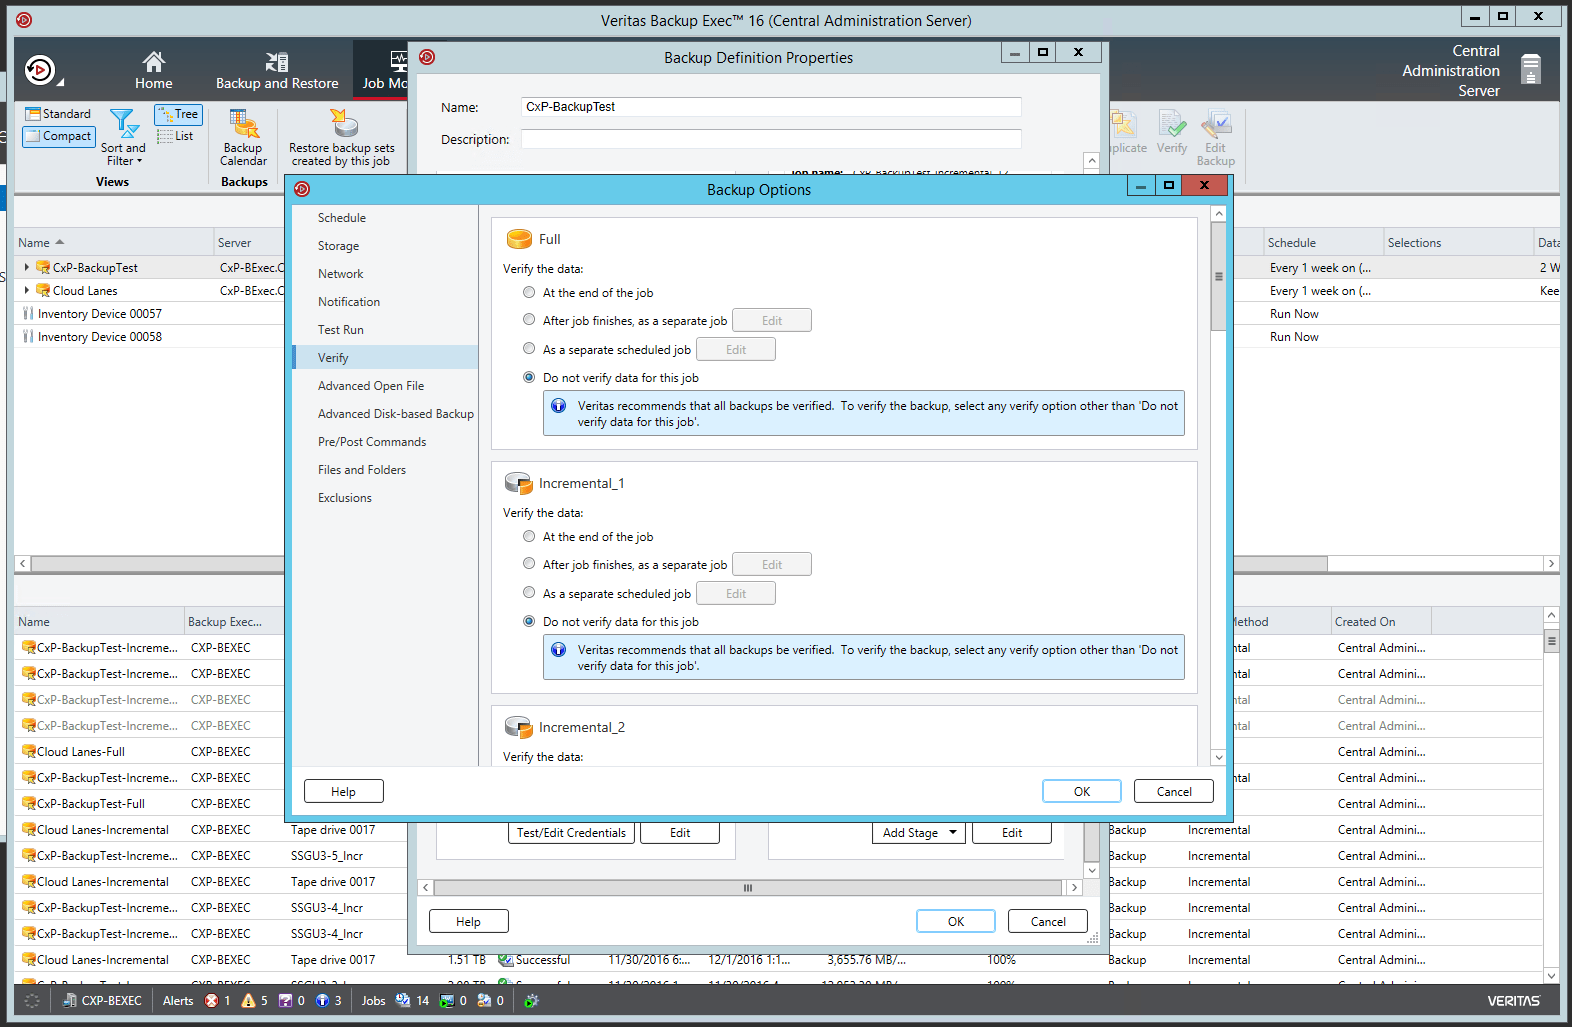Select Incremental_1 'At the end of the job'
The height and width of the screenshot is (1027, 1572).
click(529, 537)
